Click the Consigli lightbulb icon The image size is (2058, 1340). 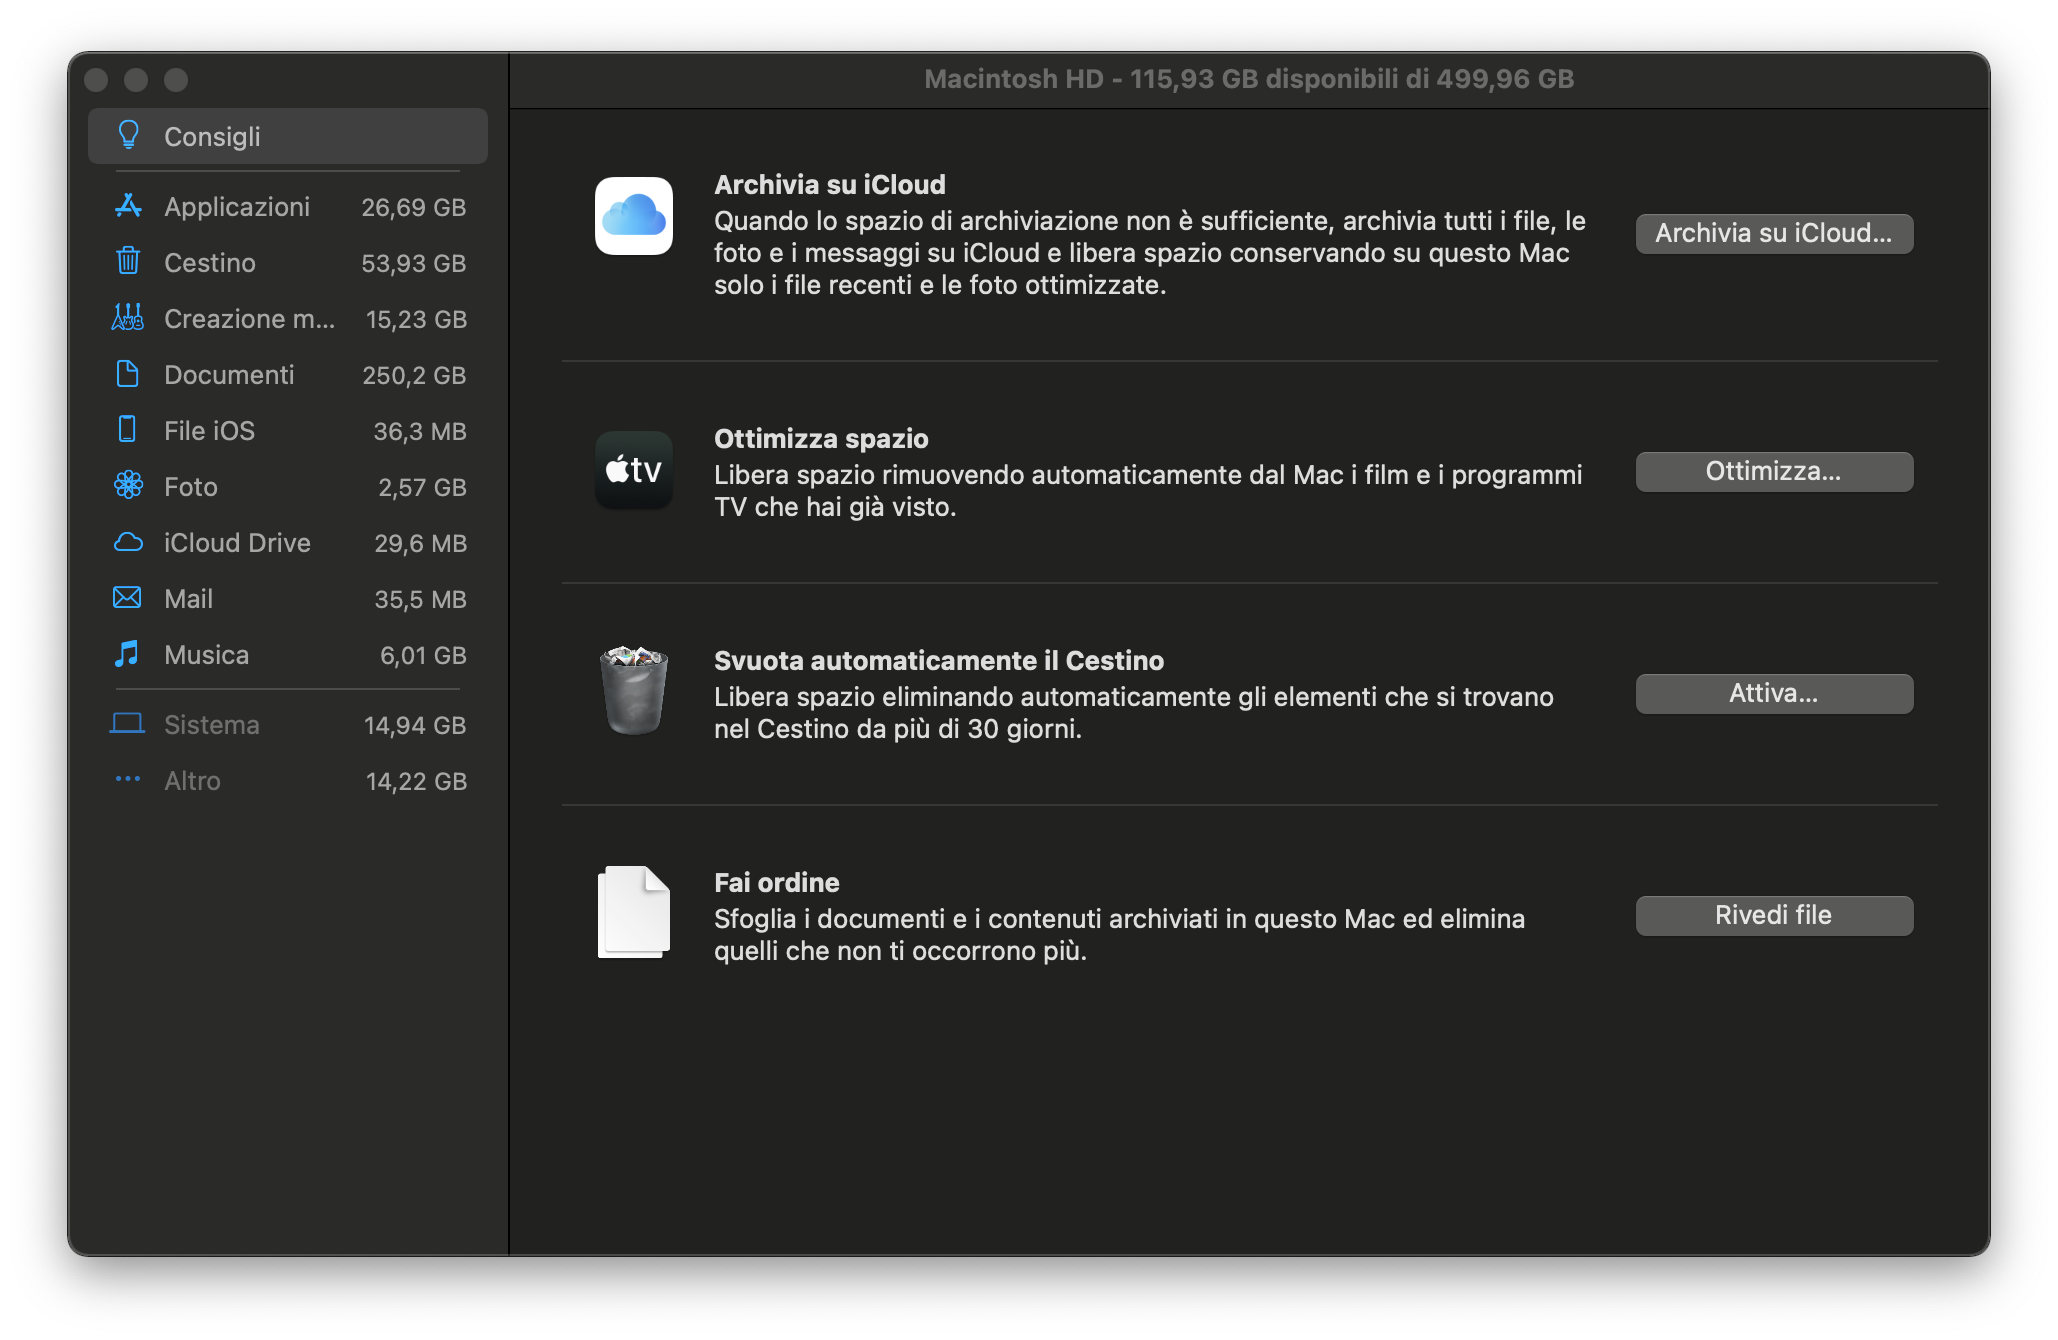128,135
